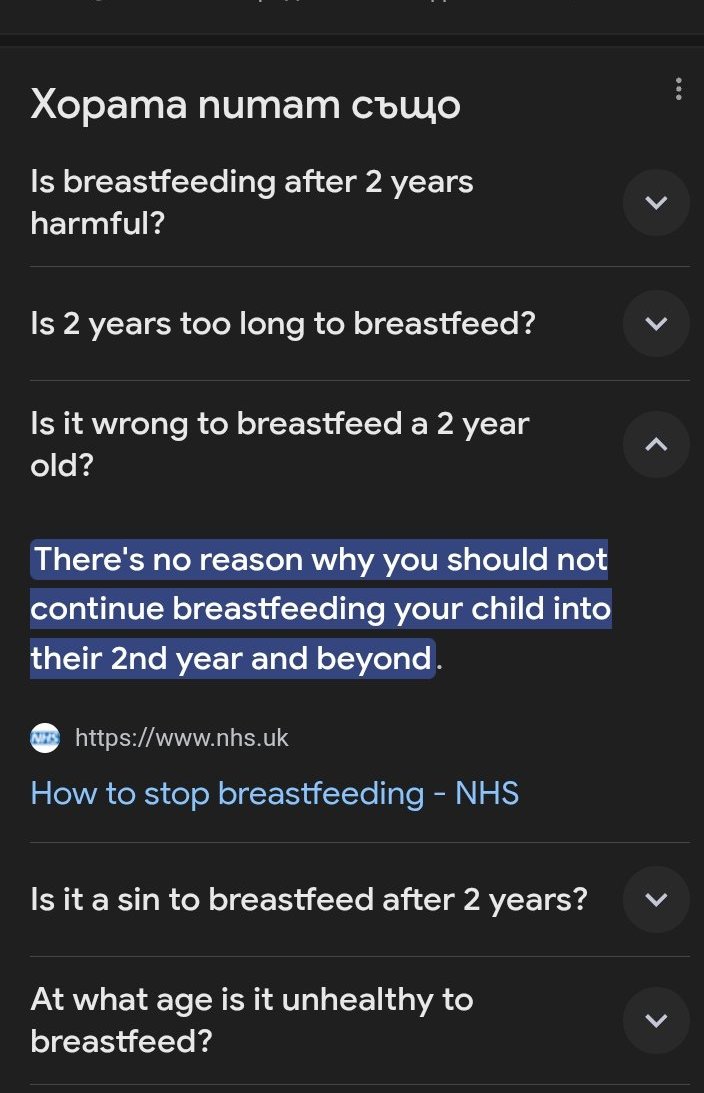
Task: Click highlighted text "their 2nd year and beyond"
Action: [230, 659]
